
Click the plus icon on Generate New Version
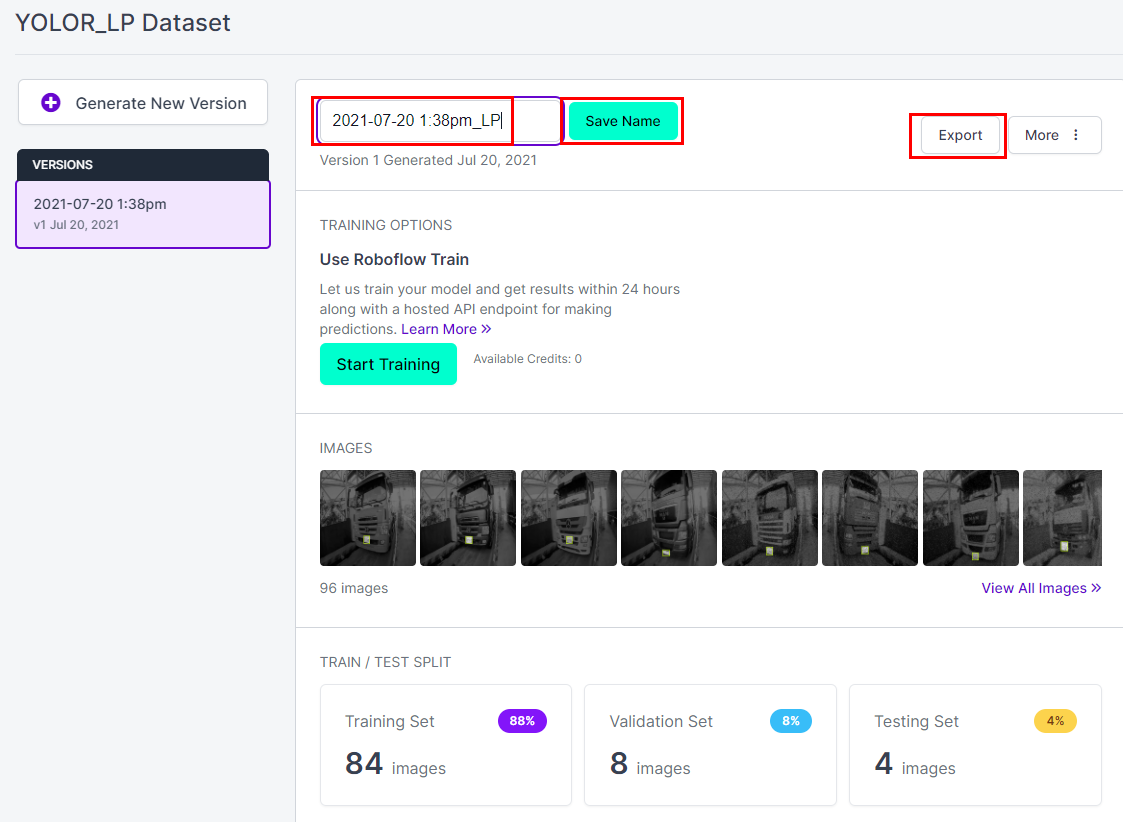[51, 103]
